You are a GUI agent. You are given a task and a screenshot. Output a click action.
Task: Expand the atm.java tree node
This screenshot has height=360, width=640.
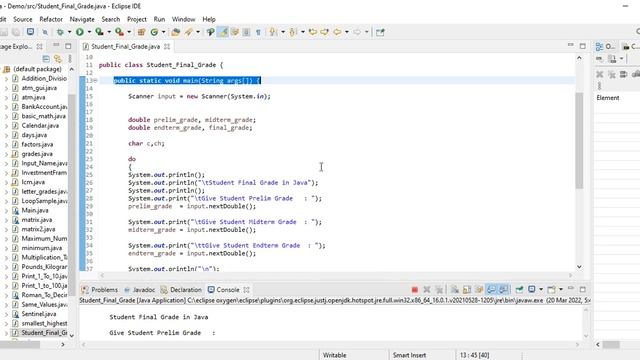click(6, 97)
